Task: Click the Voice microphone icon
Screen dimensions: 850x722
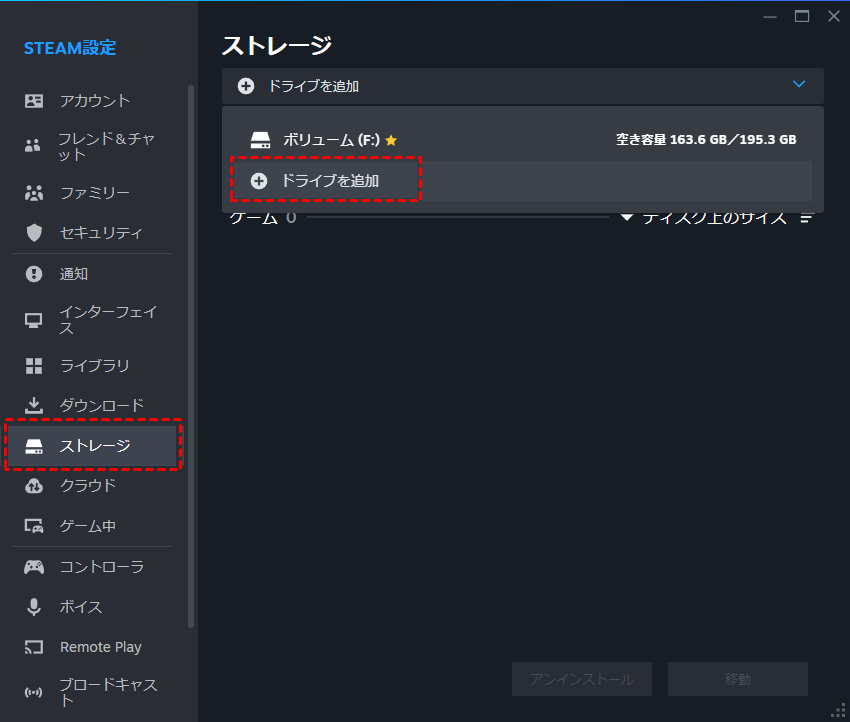Action: point(34,607)
